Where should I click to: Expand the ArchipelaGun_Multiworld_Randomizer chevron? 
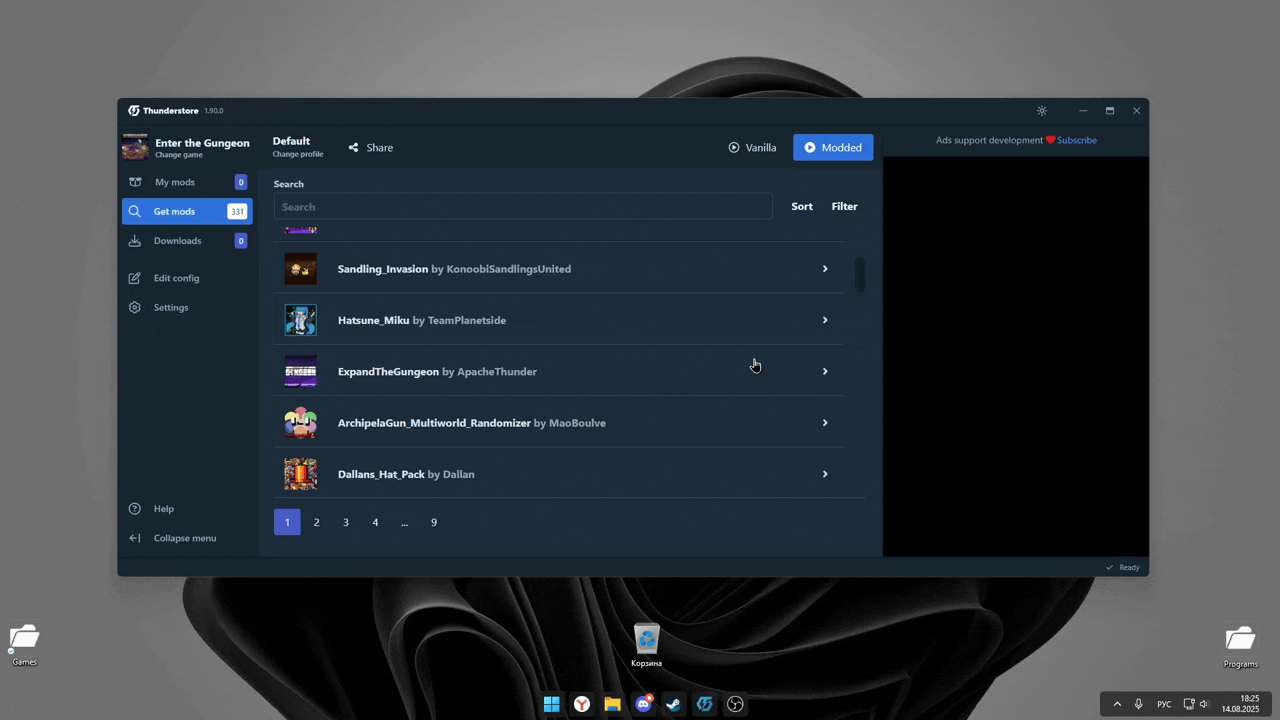[825, 423]
